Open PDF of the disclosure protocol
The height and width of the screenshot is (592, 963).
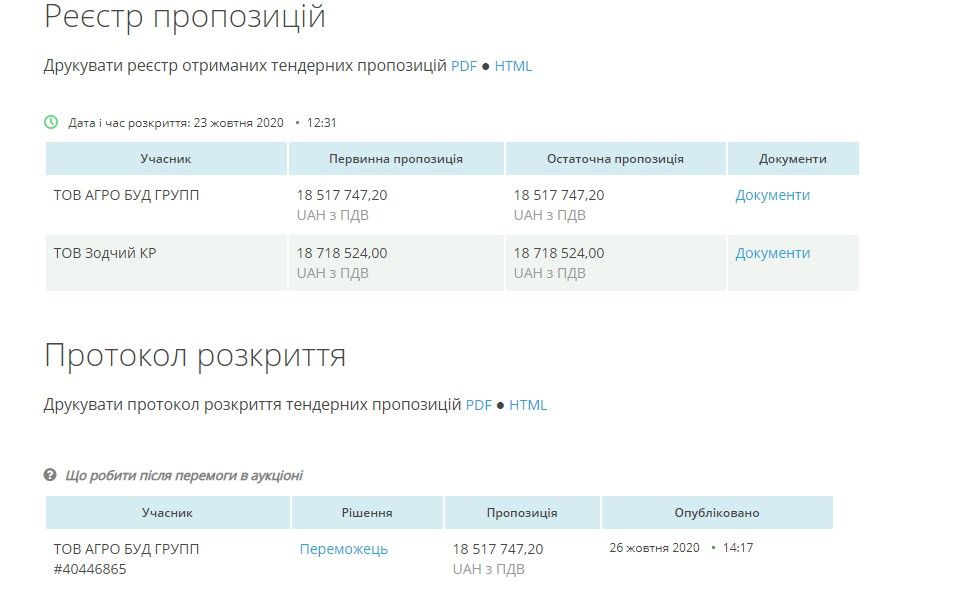(x=479, y=405)
